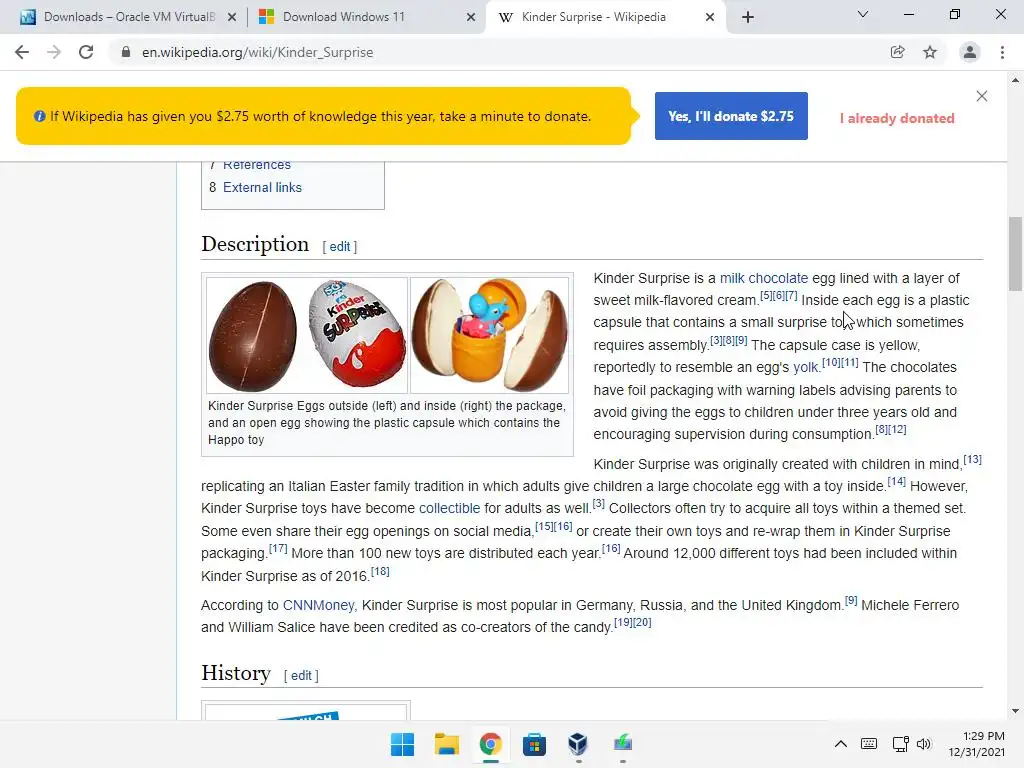1024x768 pixels.
Task: Open the Chrome profile icon
Action: (x=970, y=52)
